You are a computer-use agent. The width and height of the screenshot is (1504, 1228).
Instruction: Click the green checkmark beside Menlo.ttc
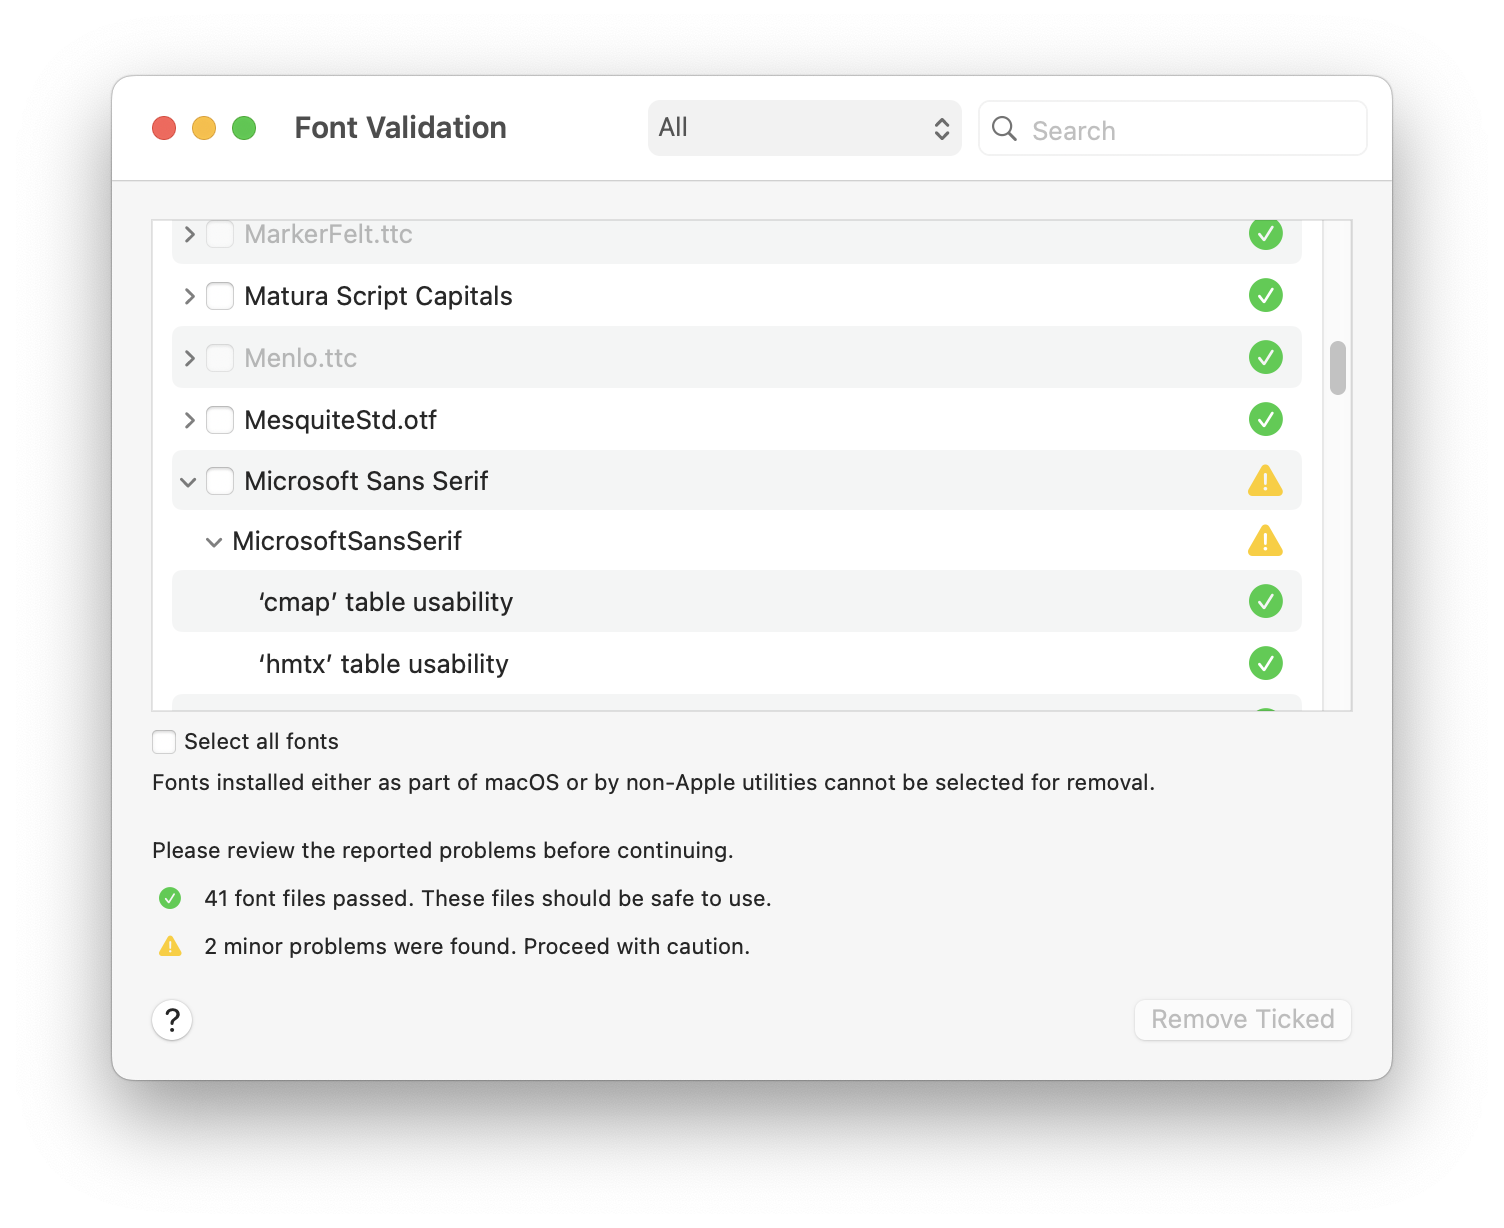coord(1265,357)
